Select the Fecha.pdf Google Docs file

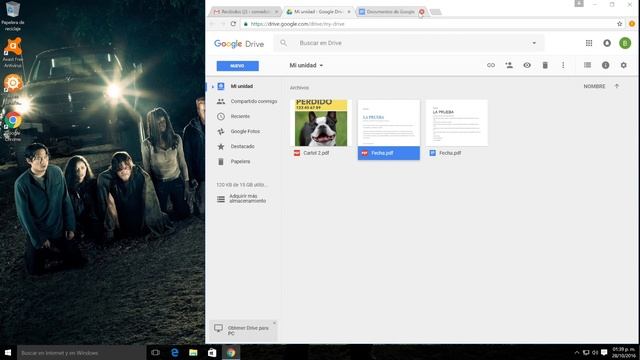point(456,130)
